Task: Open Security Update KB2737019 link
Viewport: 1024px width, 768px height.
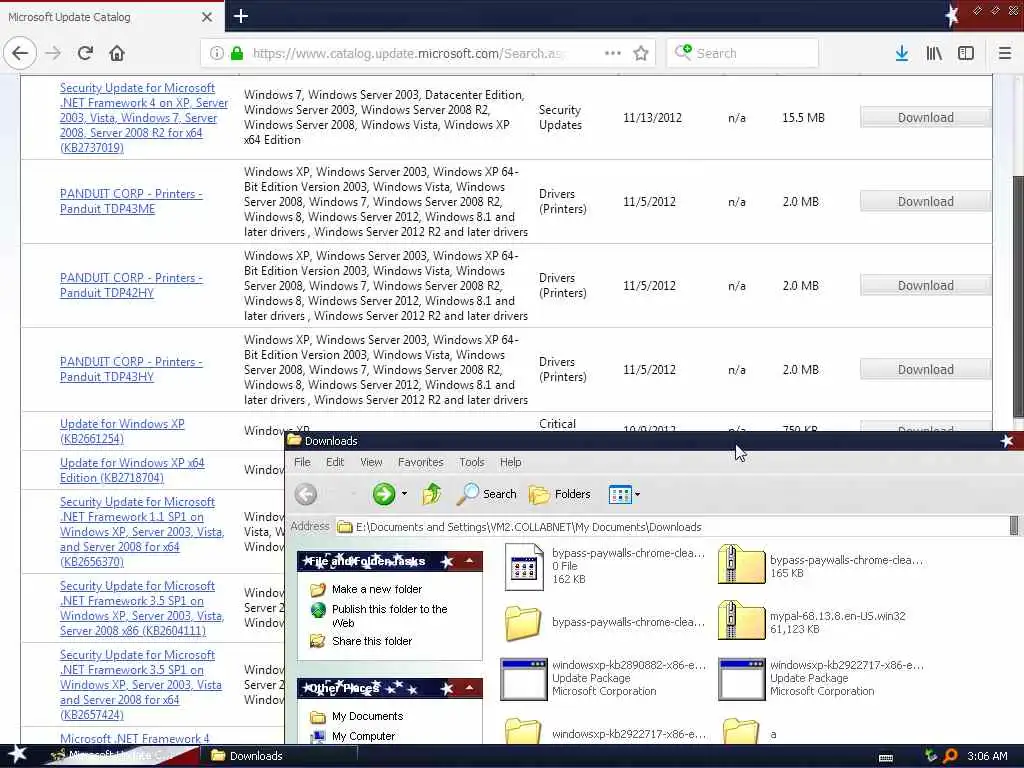Action: point(144,118)
